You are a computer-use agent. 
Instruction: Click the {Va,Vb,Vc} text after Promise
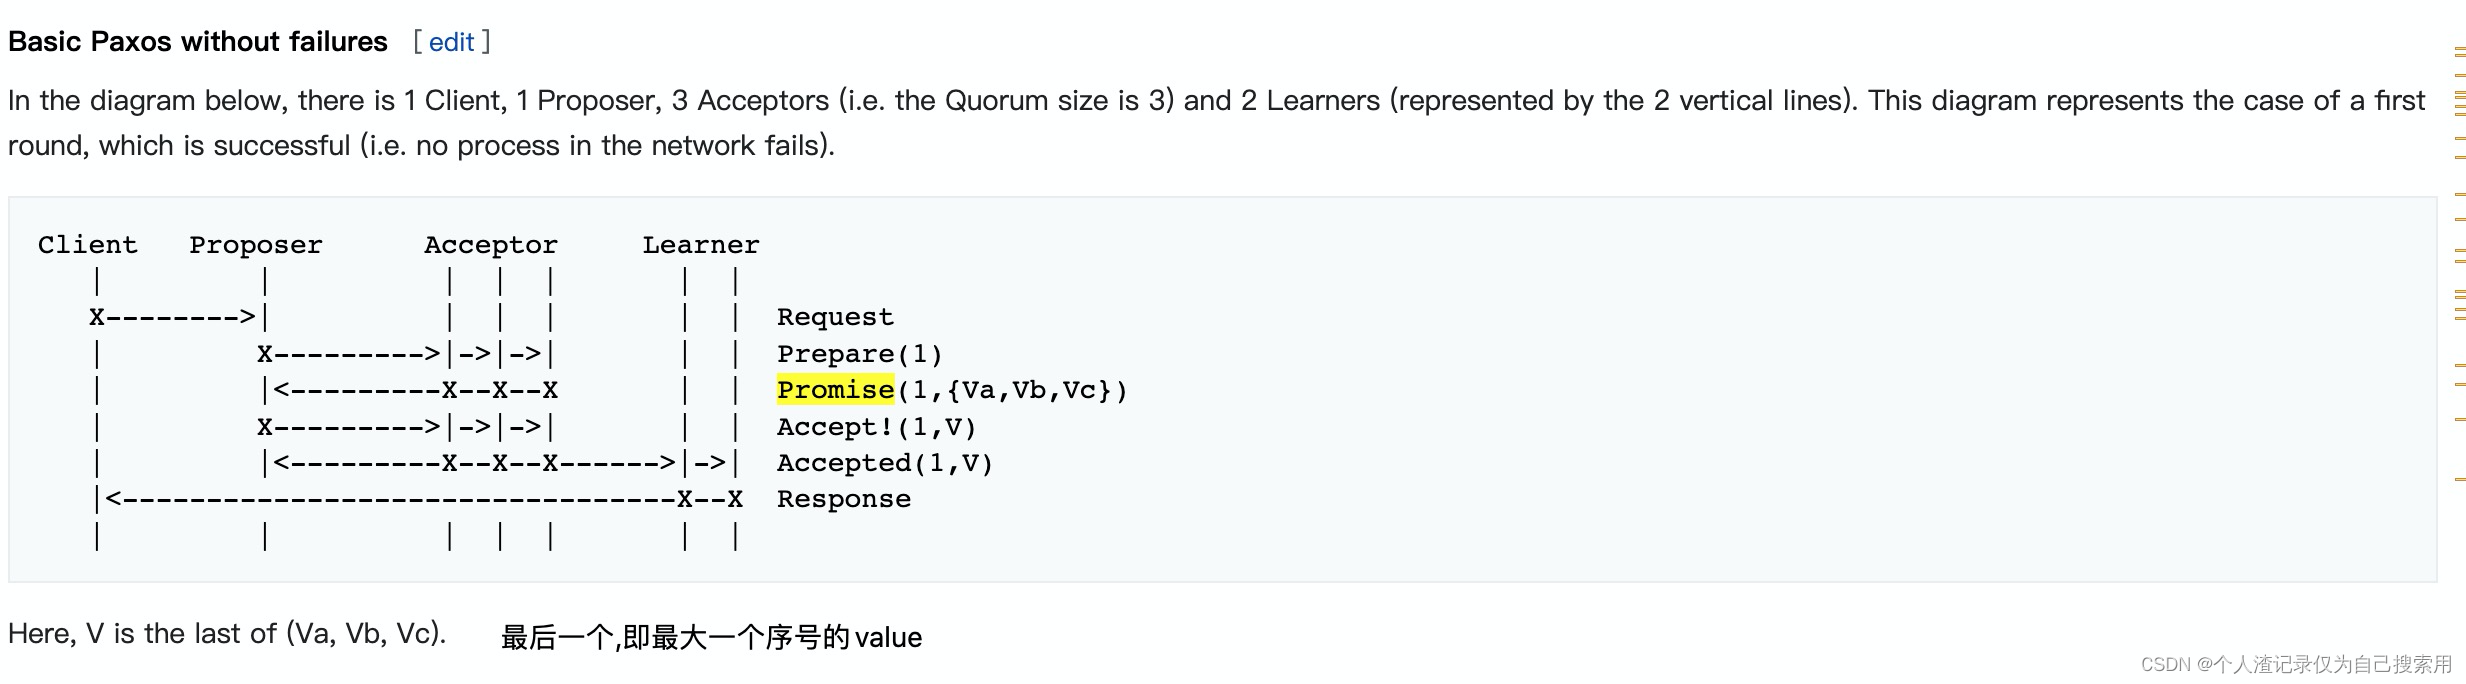pos(1029,390)
